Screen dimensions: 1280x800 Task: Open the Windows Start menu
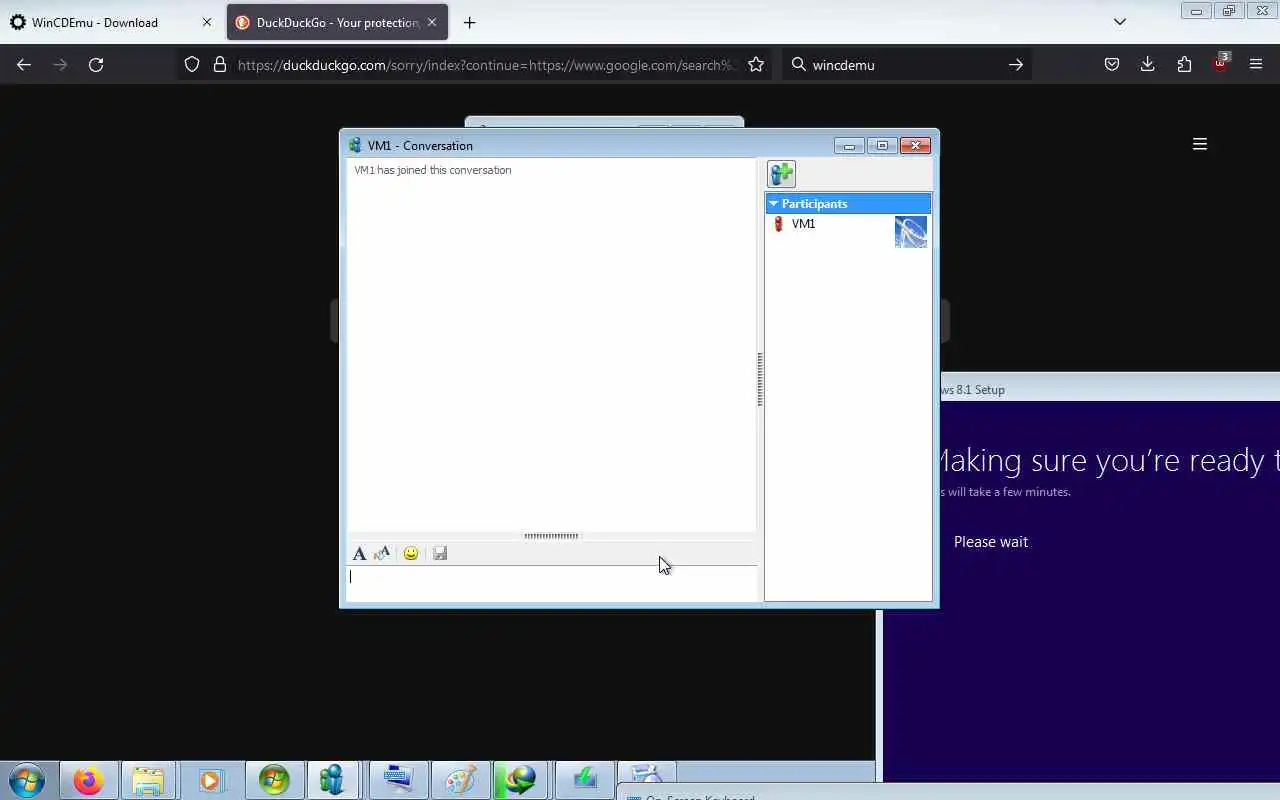coord(27,780)
